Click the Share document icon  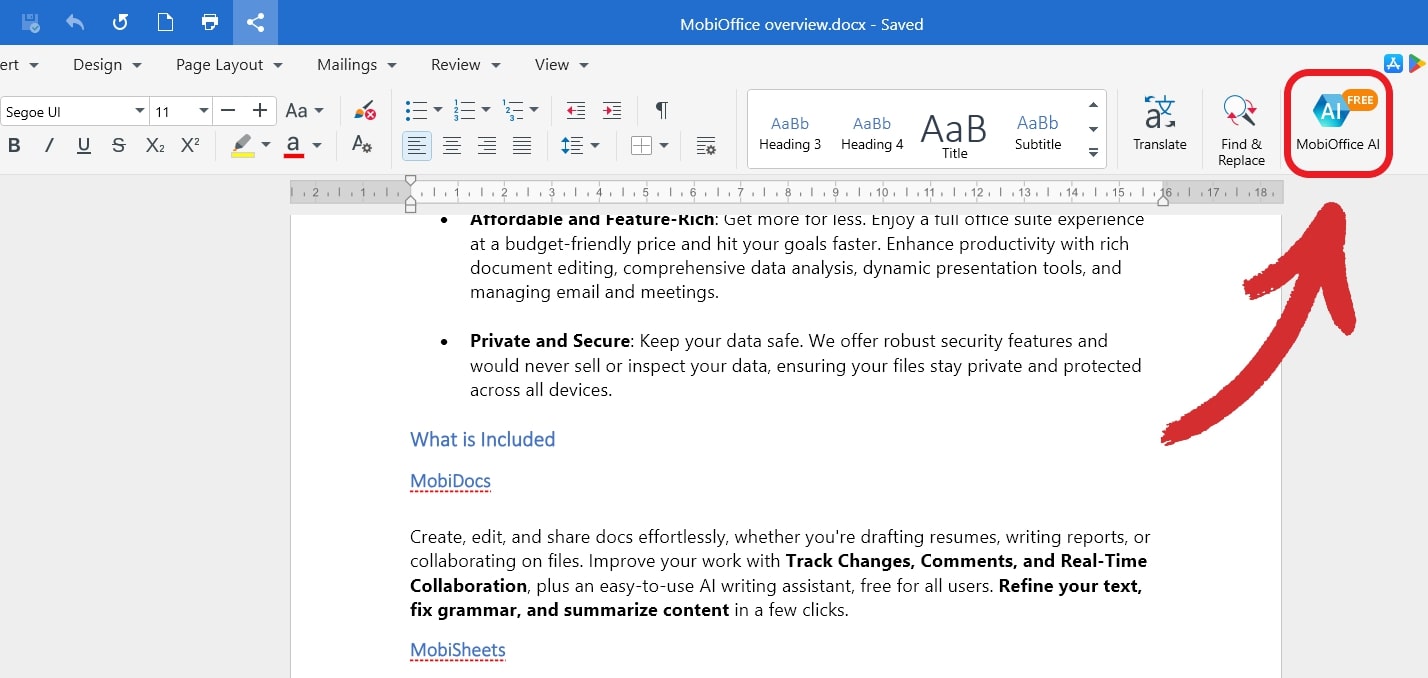[256, 21]
